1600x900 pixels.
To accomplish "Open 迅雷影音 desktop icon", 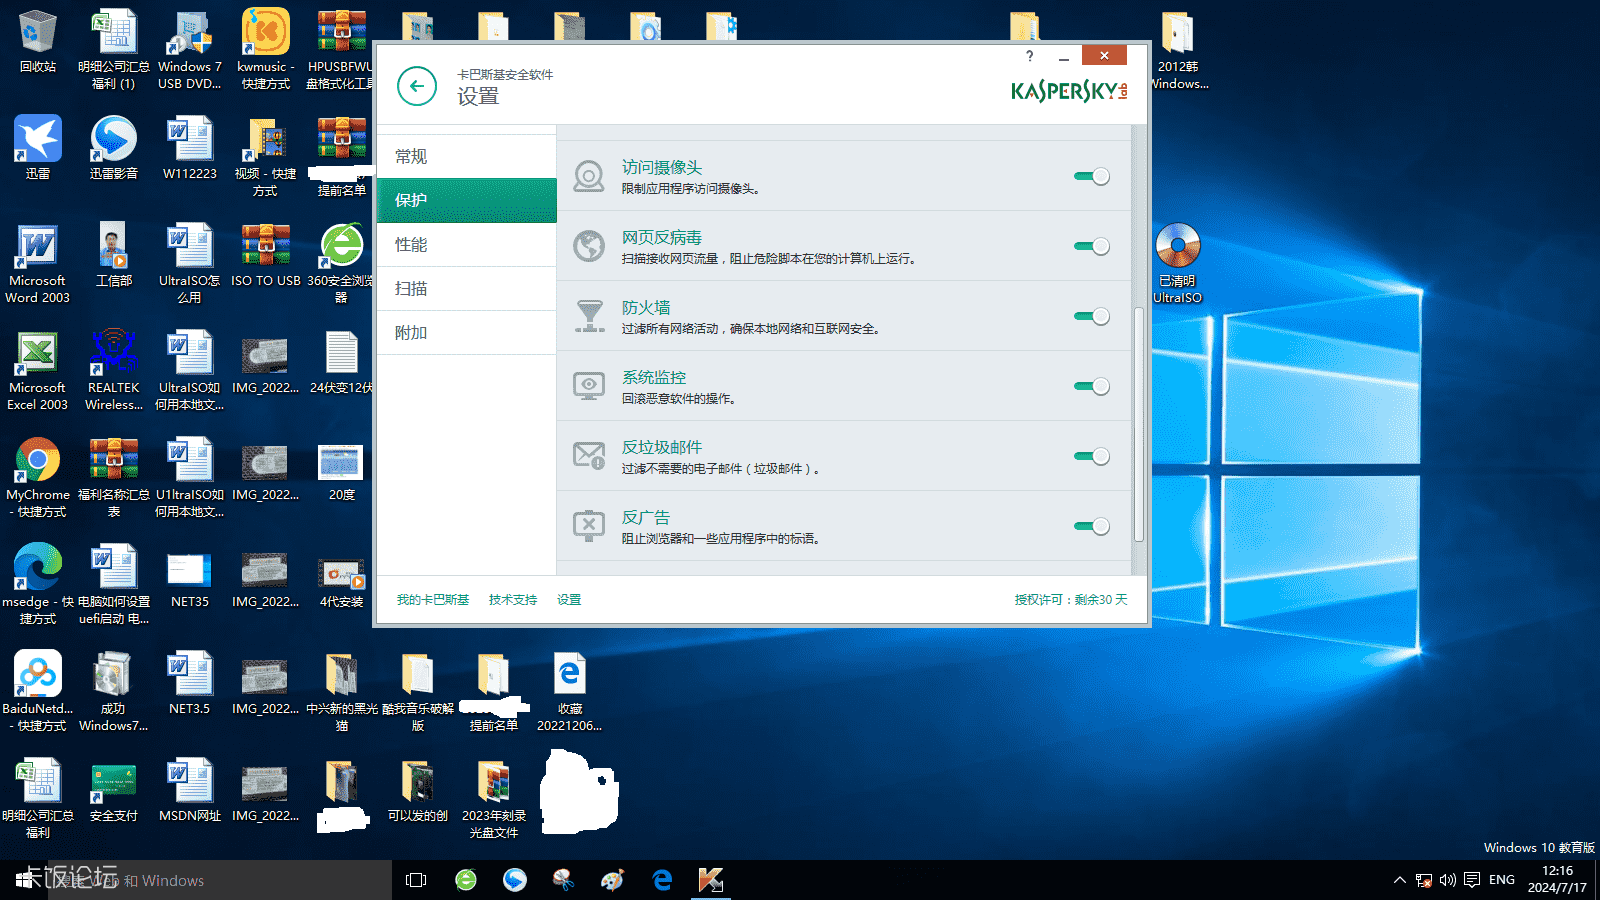I will click(x=114, y=147).
